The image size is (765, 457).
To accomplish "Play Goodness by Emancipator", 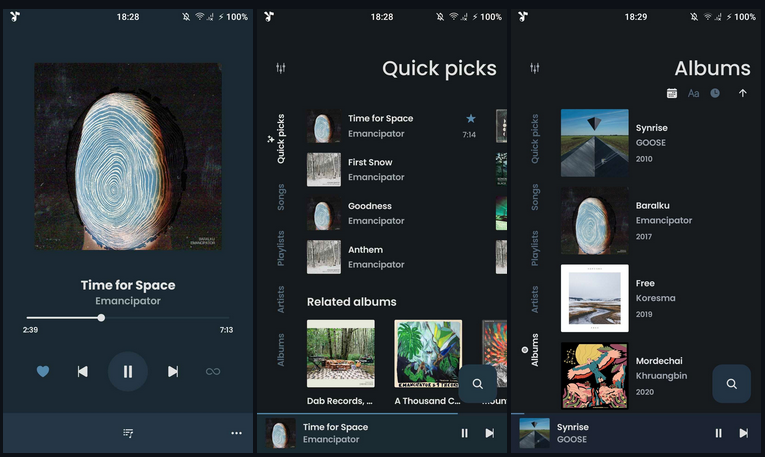I will click(x=393, y=213).
